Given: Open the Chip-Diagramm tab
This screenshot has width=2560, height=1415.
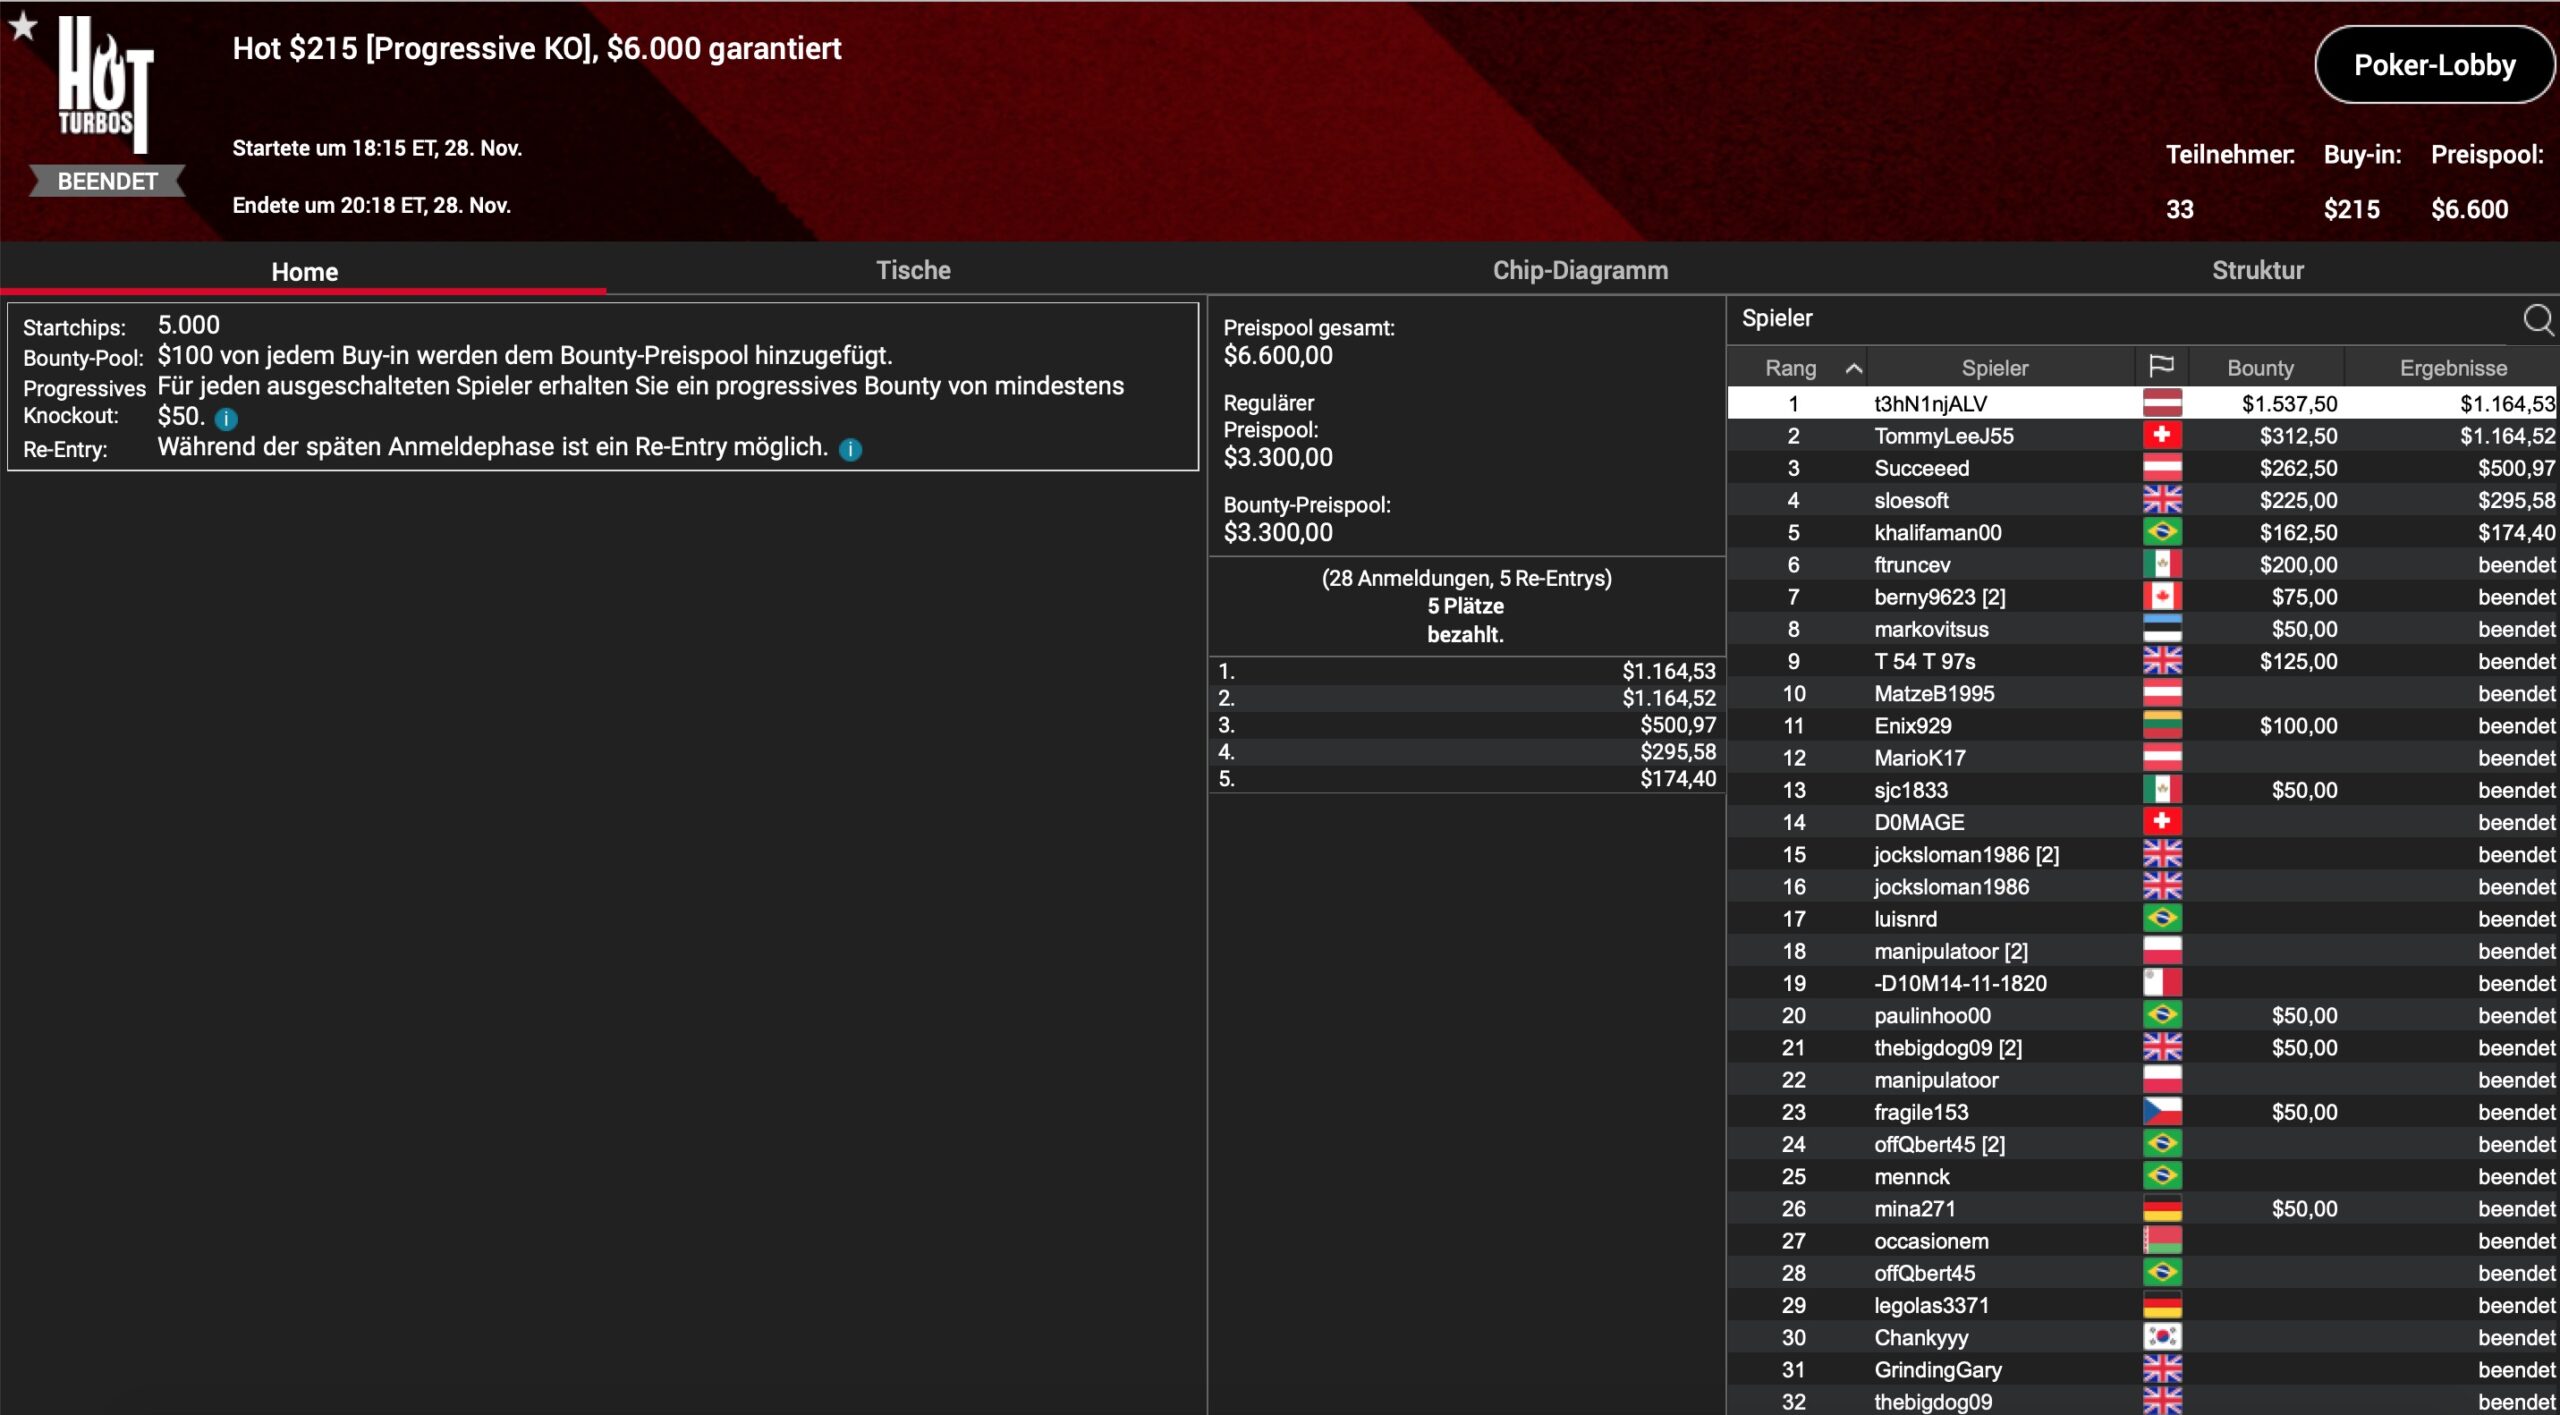Looking at the screenshot, I should (x=1579, y=270).
